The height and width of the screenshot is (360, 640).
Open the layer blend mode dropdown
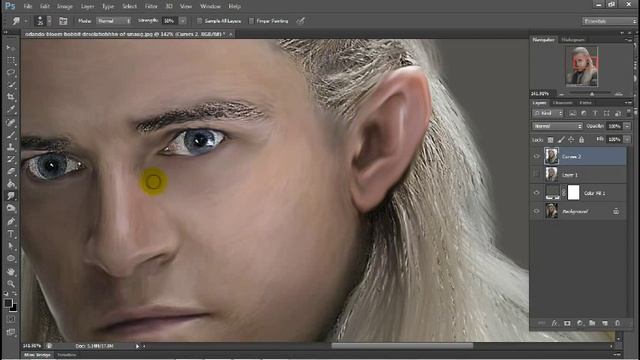[557, 126]
